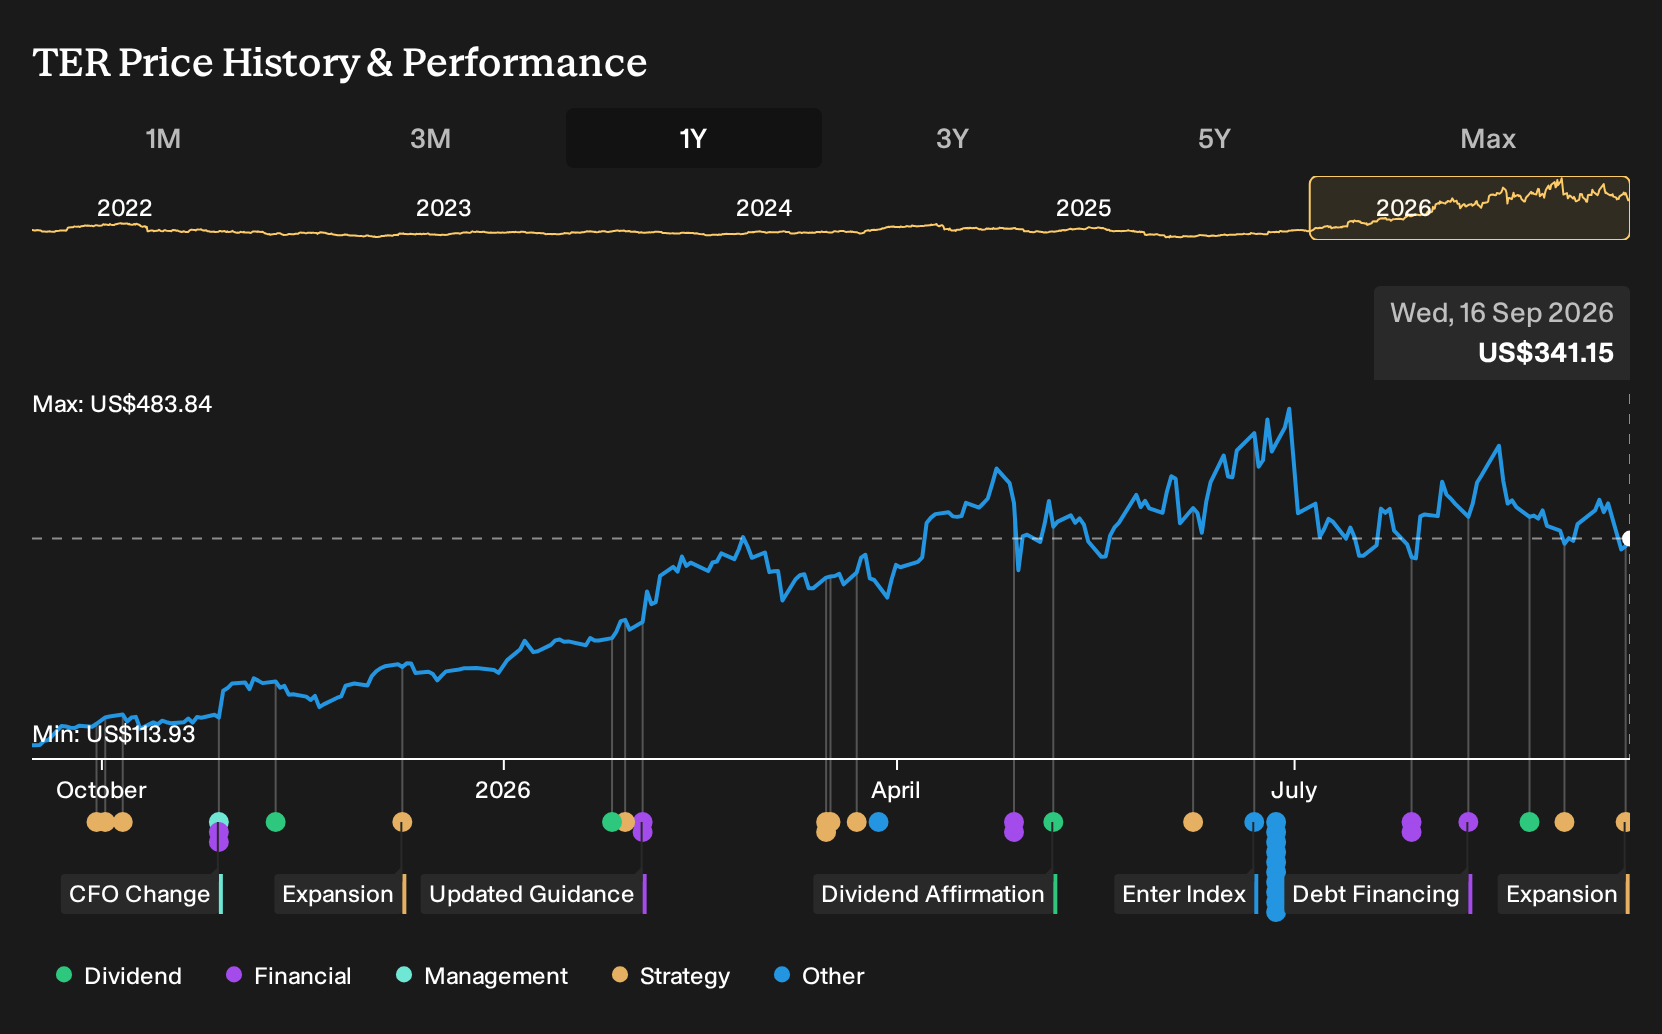Click the blue Other marker near April
Screen dimensions: 1662x1034
tap(878, 822)
